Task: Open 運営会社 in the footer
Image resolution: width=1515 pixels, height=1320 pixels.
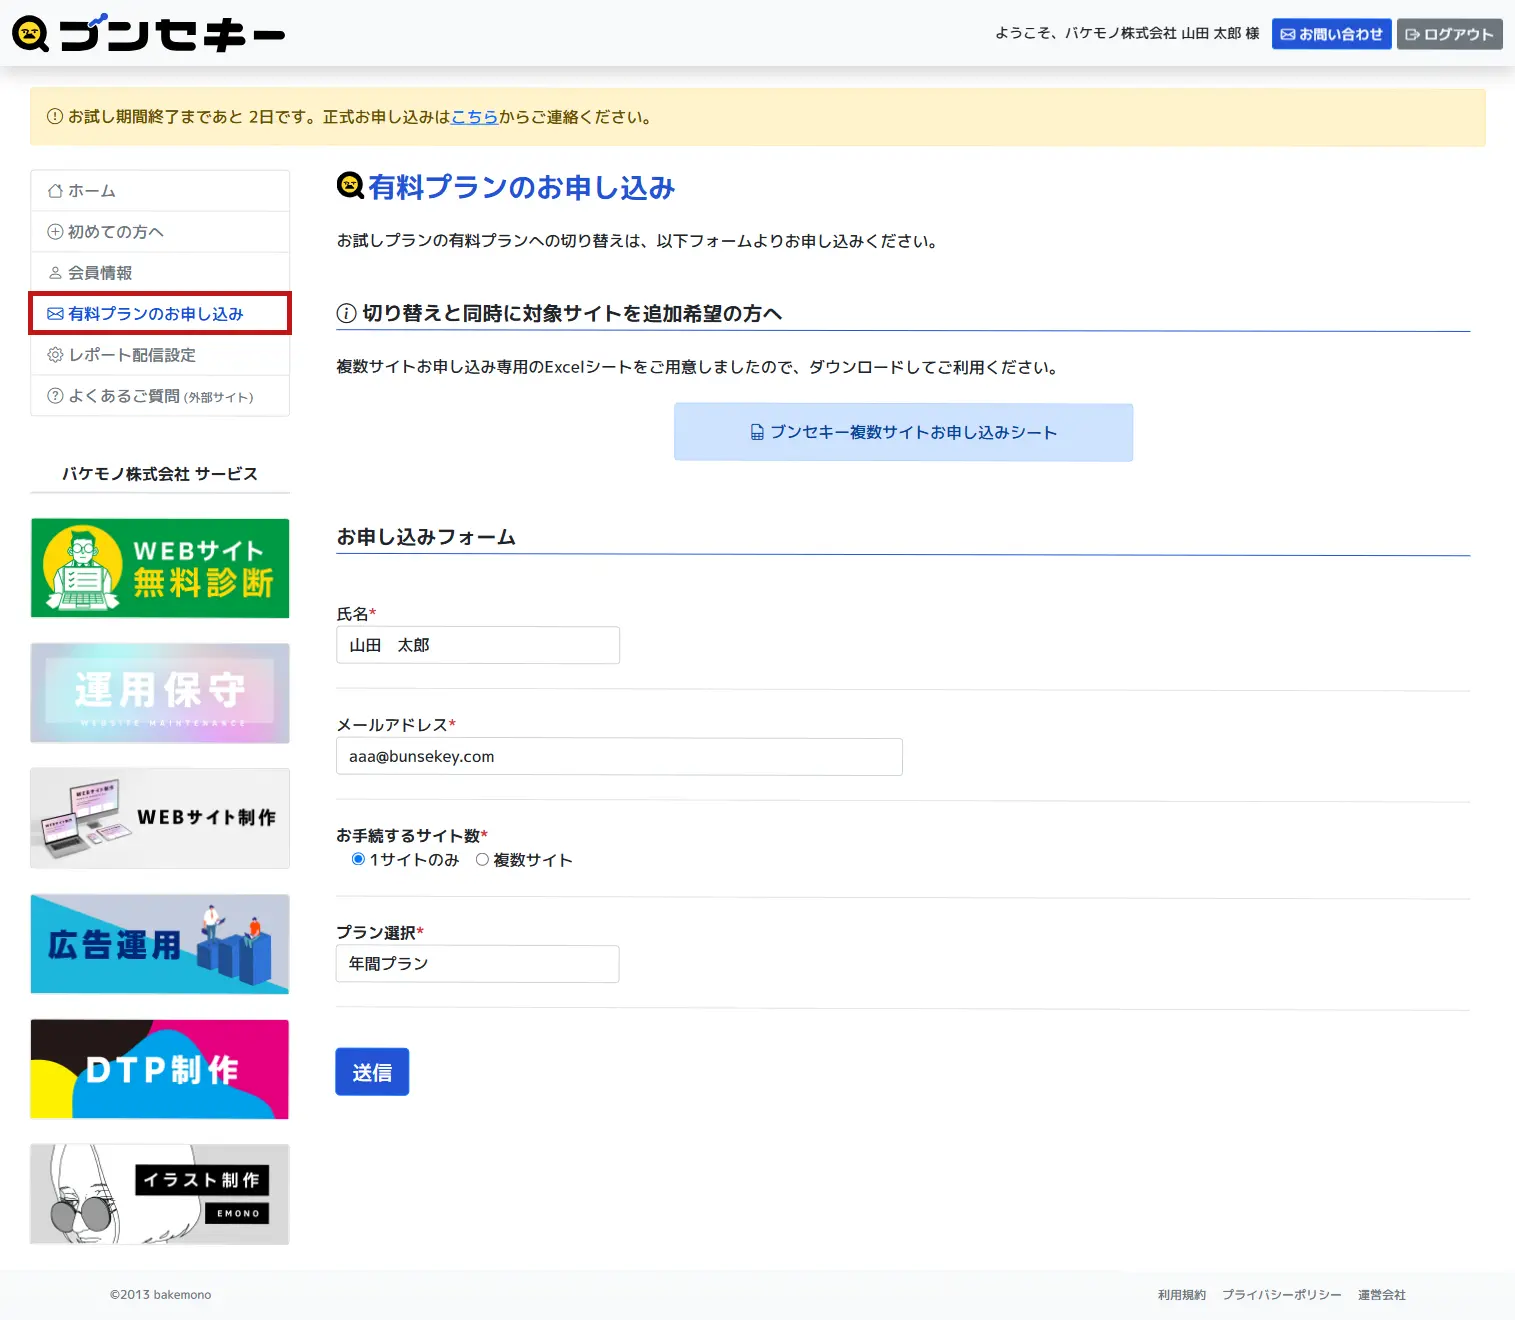Action: click(1382, 1295)
